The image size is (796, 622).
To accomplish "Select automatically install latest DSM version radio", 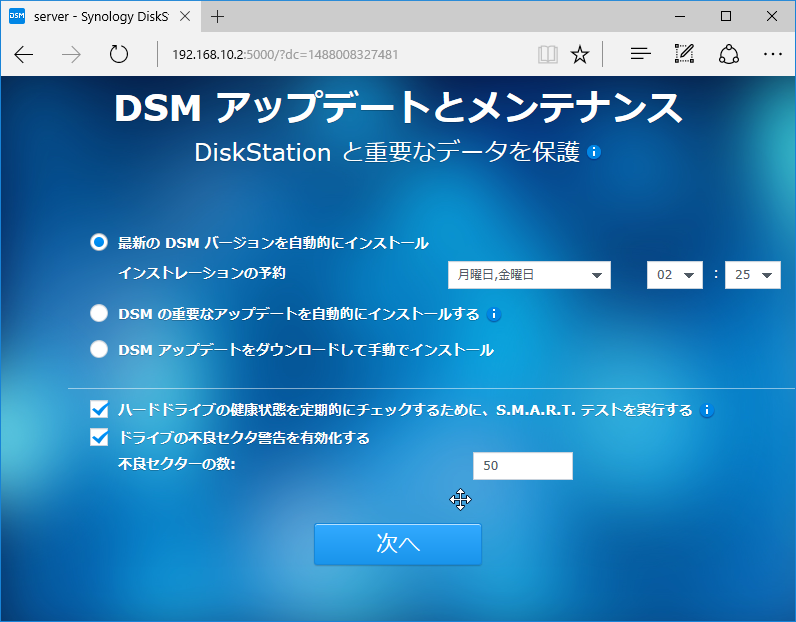I will tap(99, 242).
